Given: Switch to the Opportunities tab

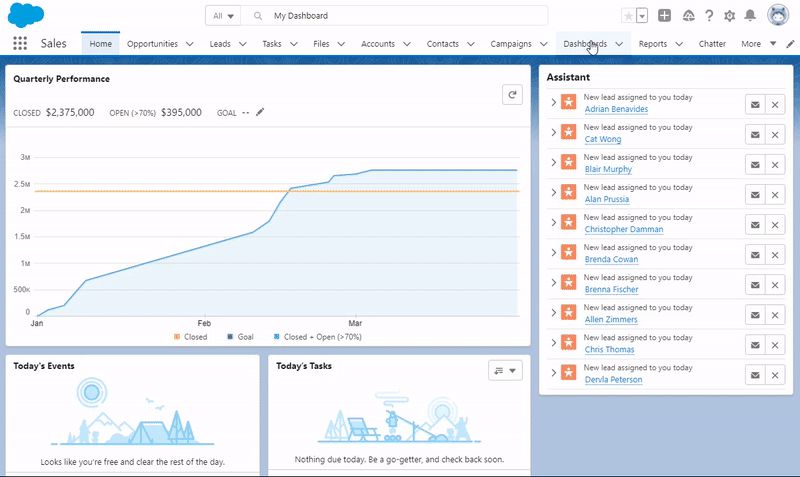Looking at the screenshot, I should point(152,44).
